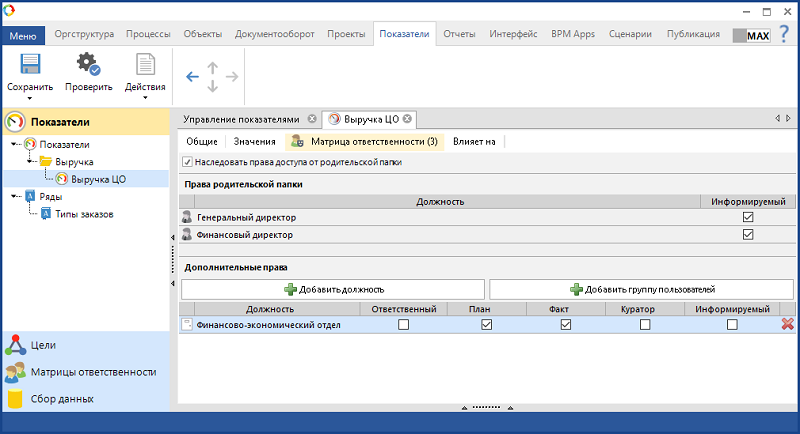Close the Управление показателями tab

click(313, 118)
